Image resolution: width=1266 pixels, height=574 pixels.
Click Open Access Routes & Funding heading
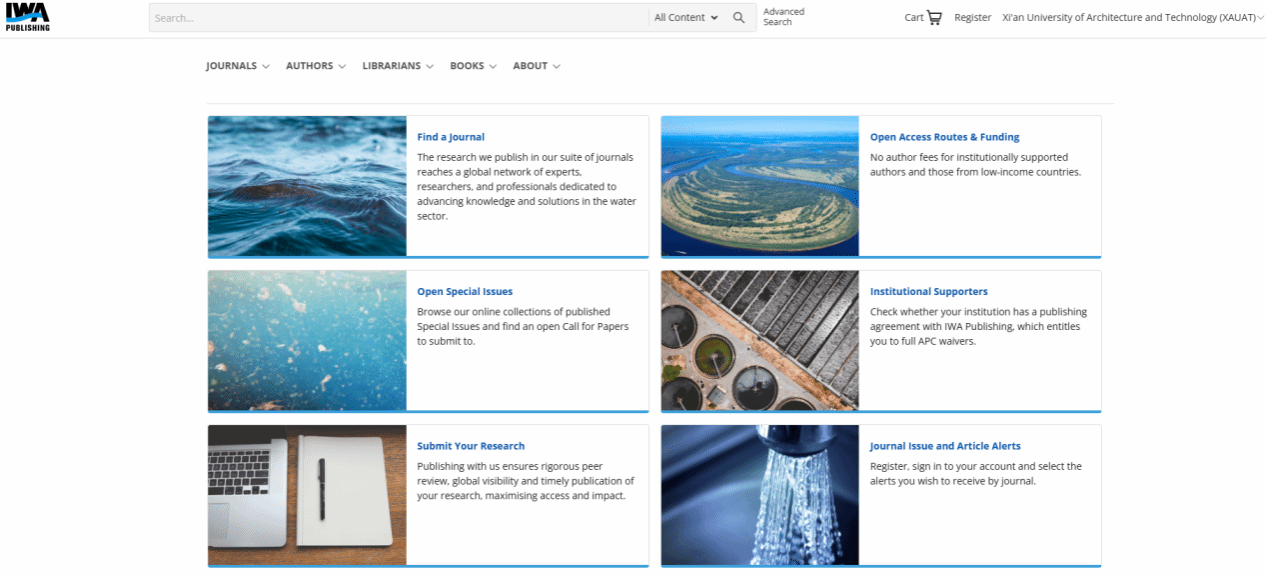944,137
